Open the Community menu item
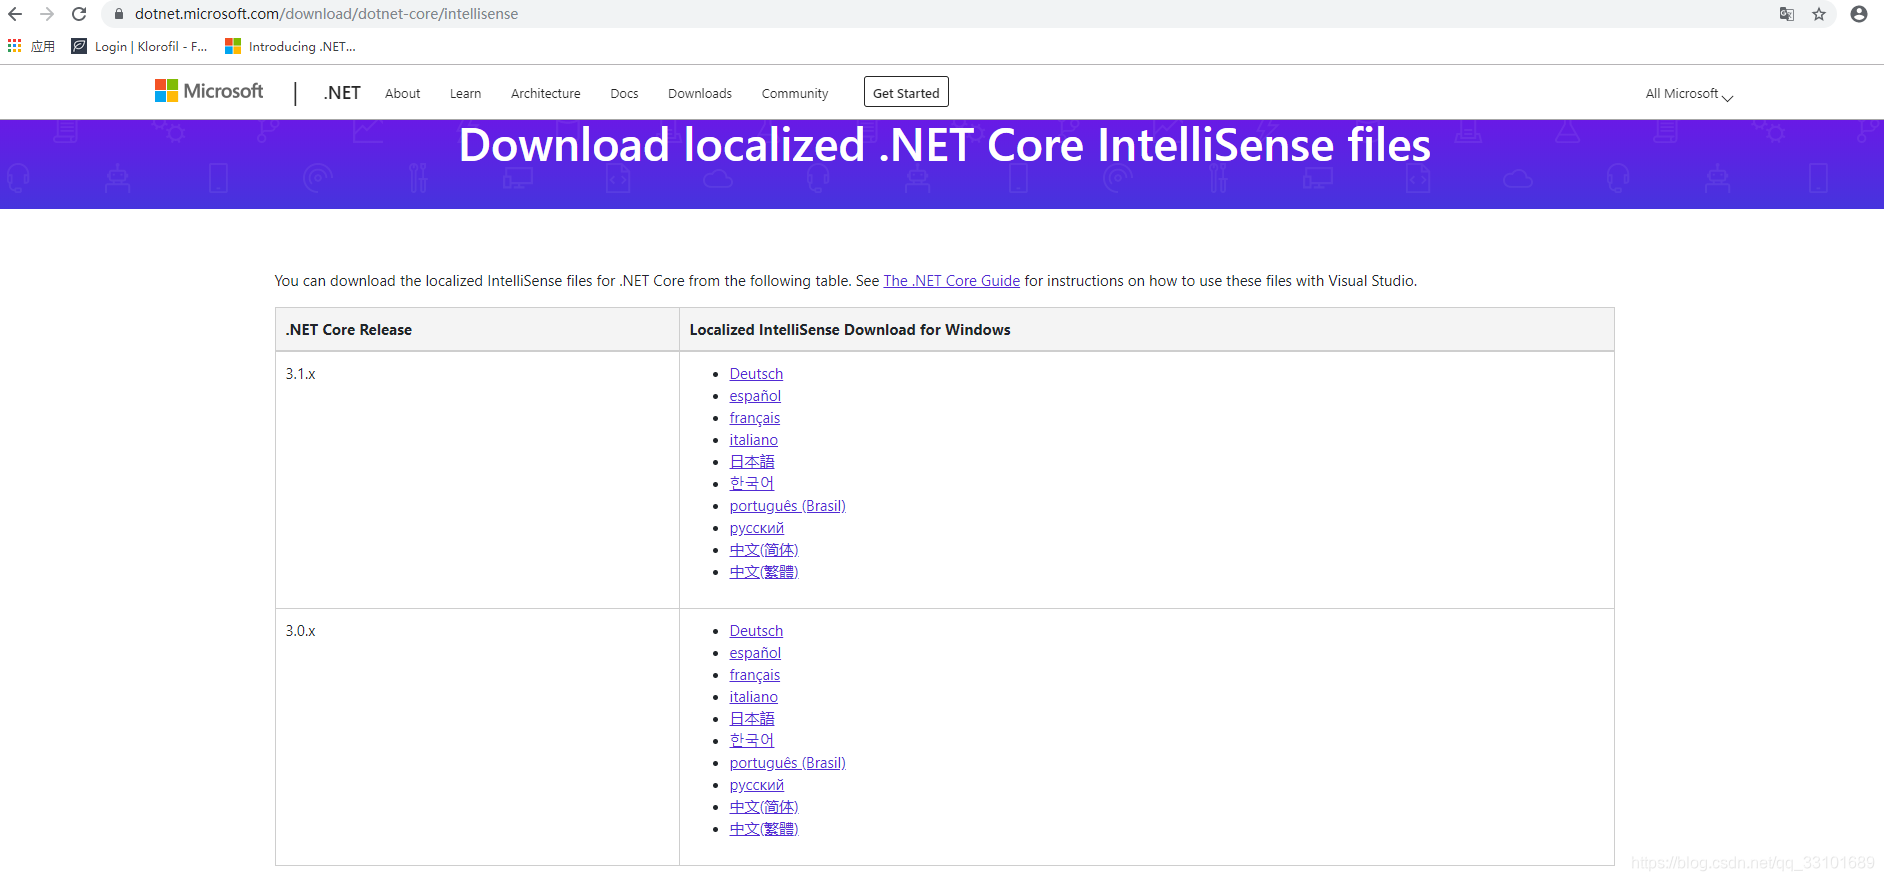Image resolution: width=1884 pixels, height=881 pixels. coord(795,94)
